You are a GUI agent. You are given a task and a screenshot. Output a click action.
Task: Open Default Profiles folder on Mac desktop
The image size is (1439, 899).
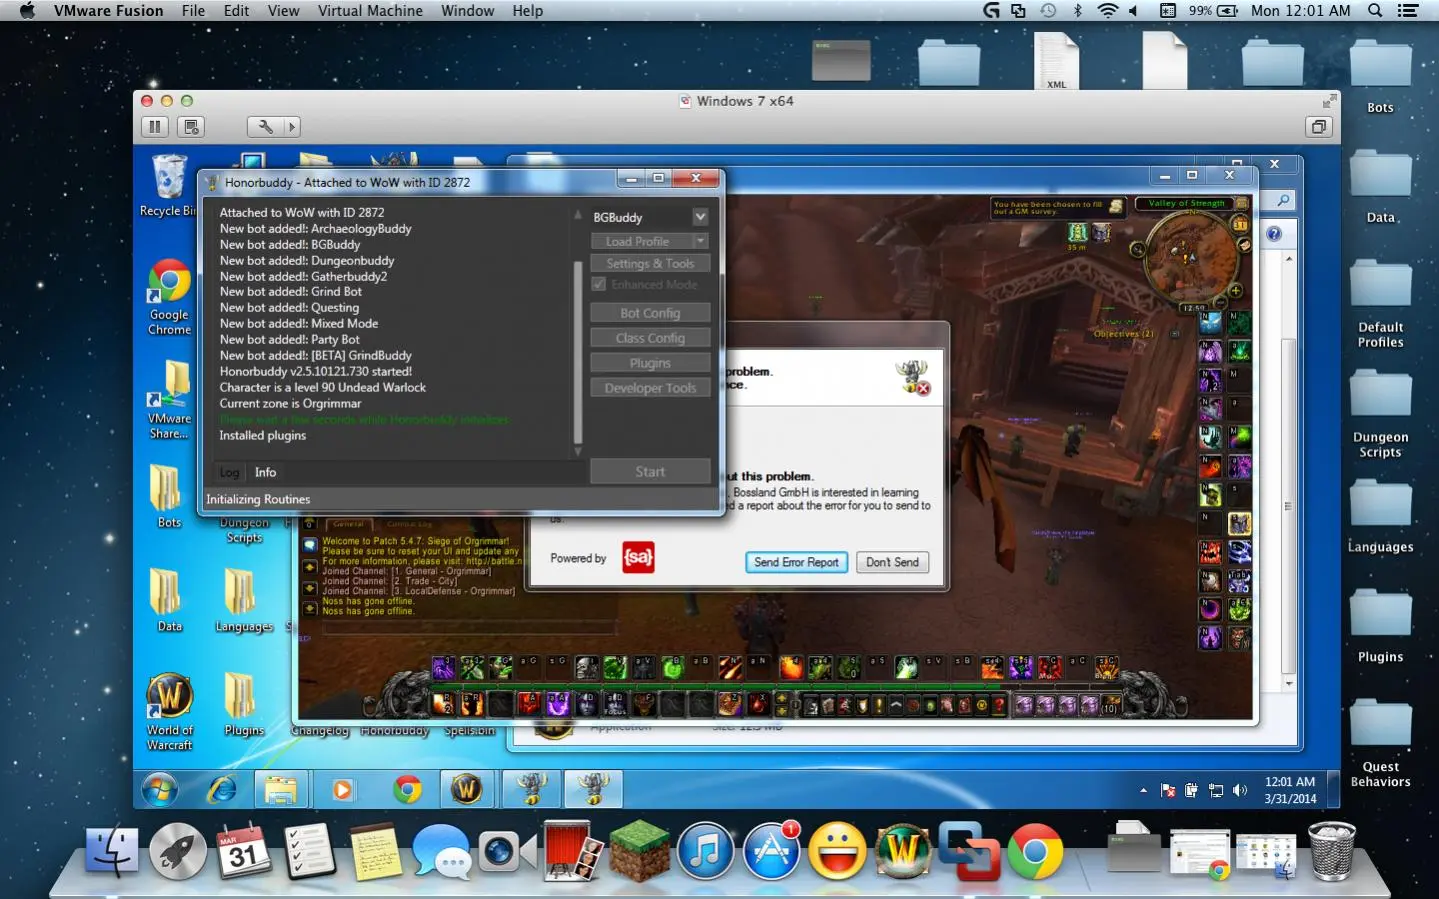click(x=1380, y=304)
